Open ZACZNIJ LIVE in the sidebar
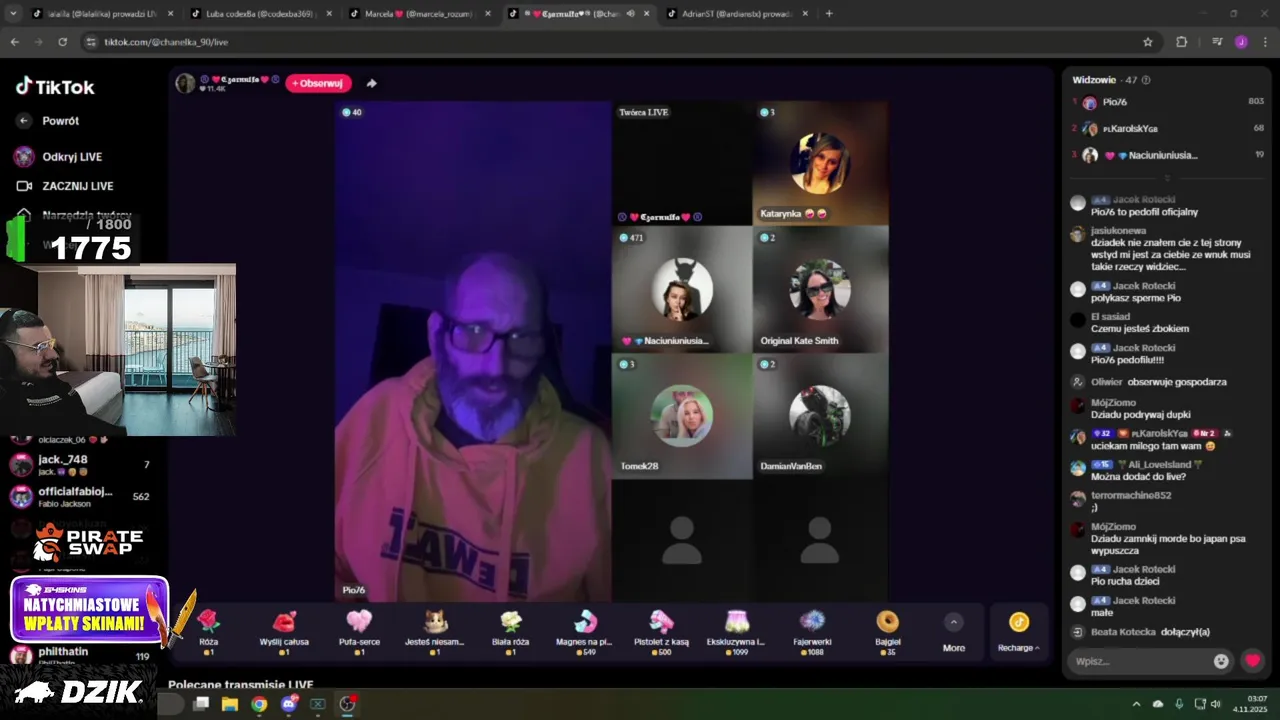Screen dimensions: 1280x720 point(65,186)
